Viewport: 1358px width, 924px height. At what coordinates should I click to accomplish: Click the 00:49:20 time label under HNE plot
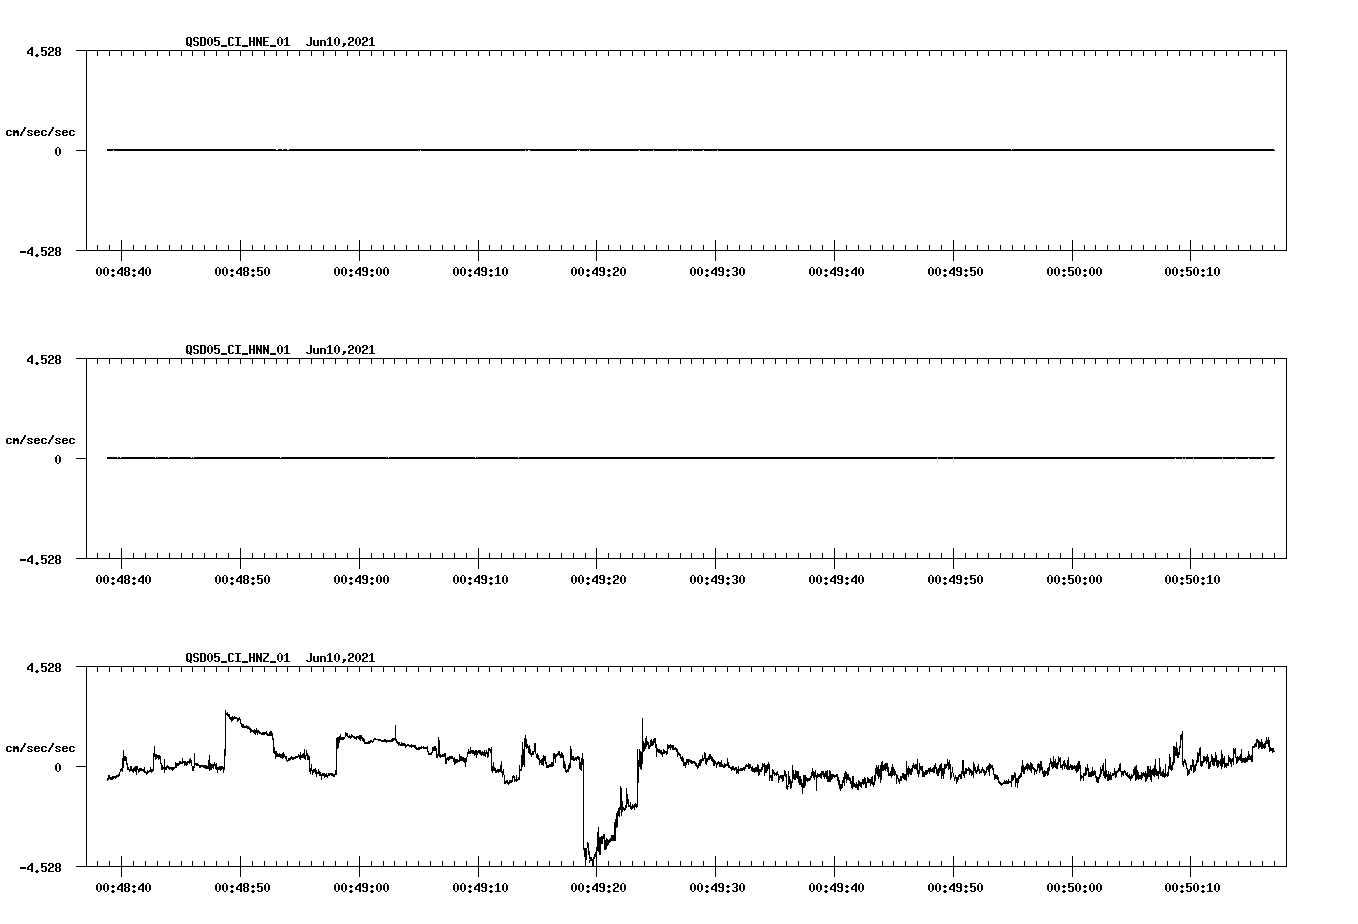click(x=598, y=271)
